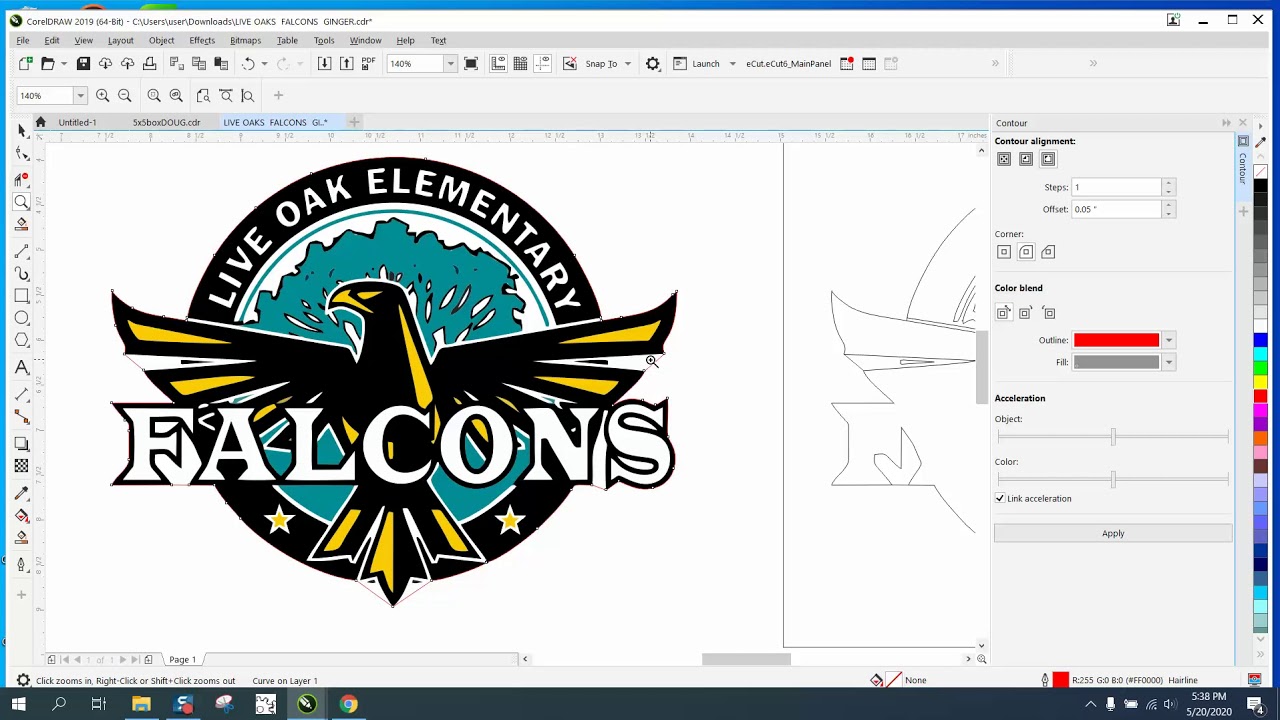Expand the Launch dropdown arrow
This screenshot has width=1280, height=720.
(732, 64)
